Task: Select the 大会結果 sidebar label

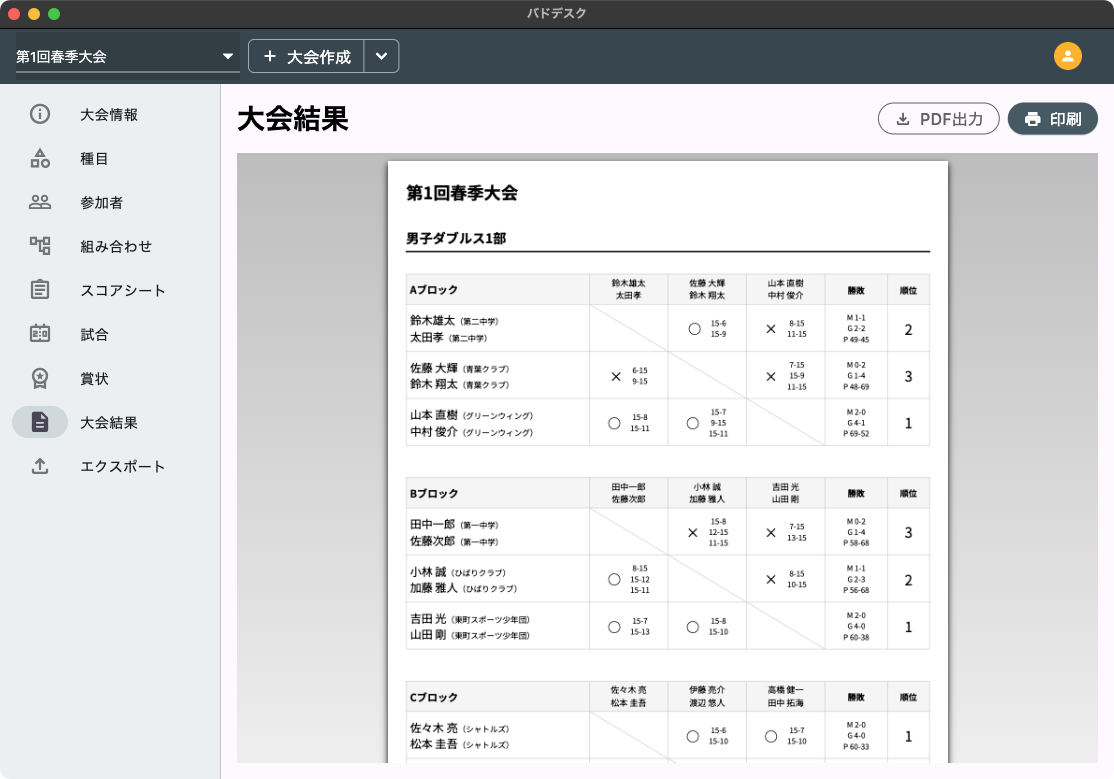Action: [x=109, y=423]
